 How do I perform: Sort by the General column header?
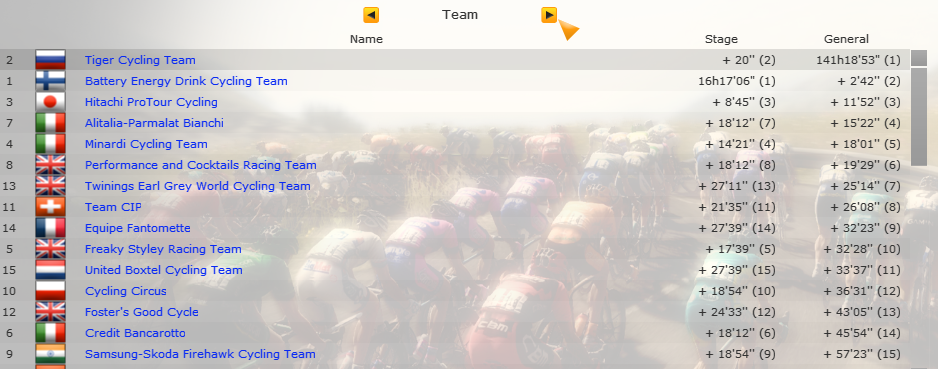tap(846, 39)
